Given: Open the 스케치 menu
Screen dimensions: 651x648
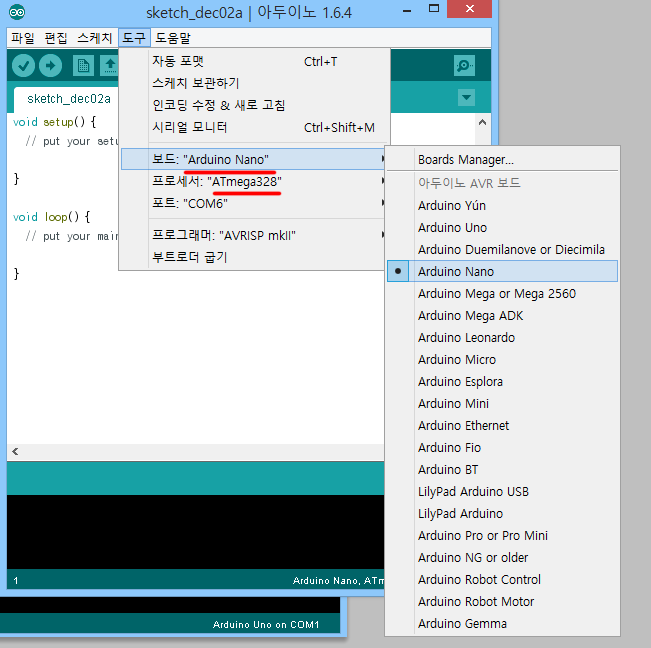Looking at the screenshot, I should 95,38.
